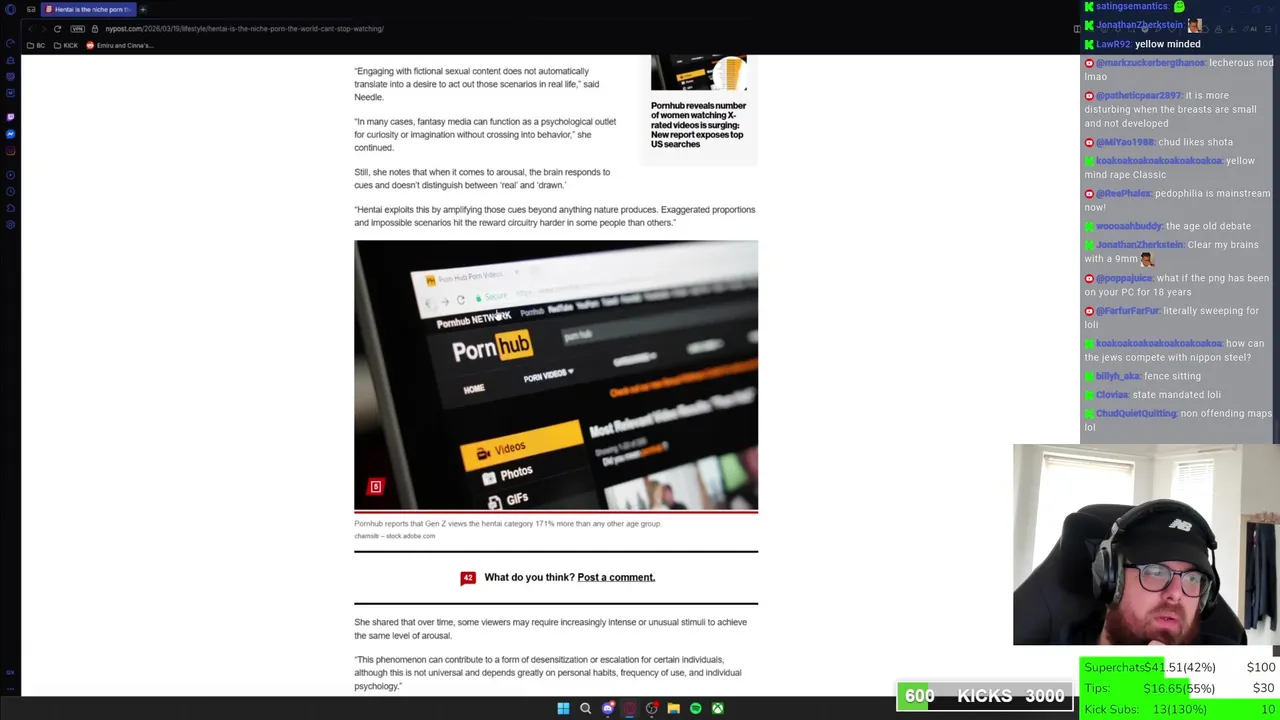This screenshot has height=720, width=1280.
Task: Open the extensions cube in the sidebar
Action: (10, 206)
